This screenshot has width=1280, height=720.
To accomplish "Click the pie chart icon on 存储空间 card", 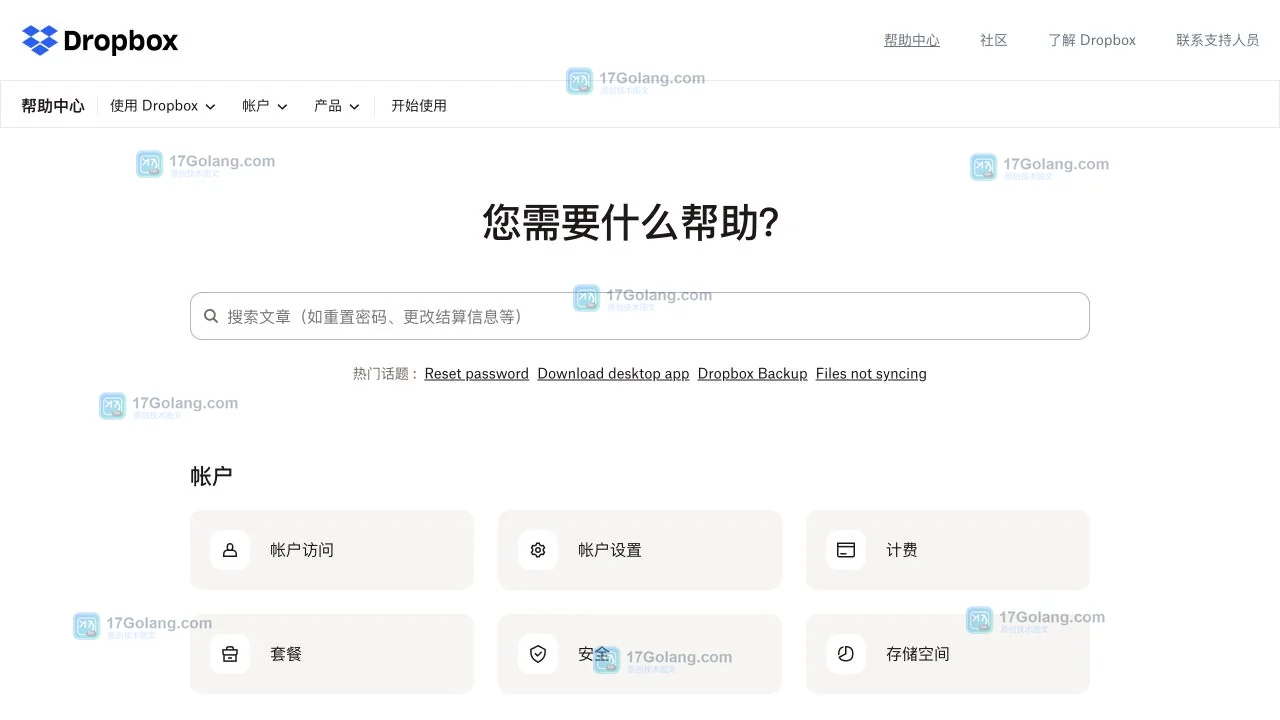I will tap(846, 654).
